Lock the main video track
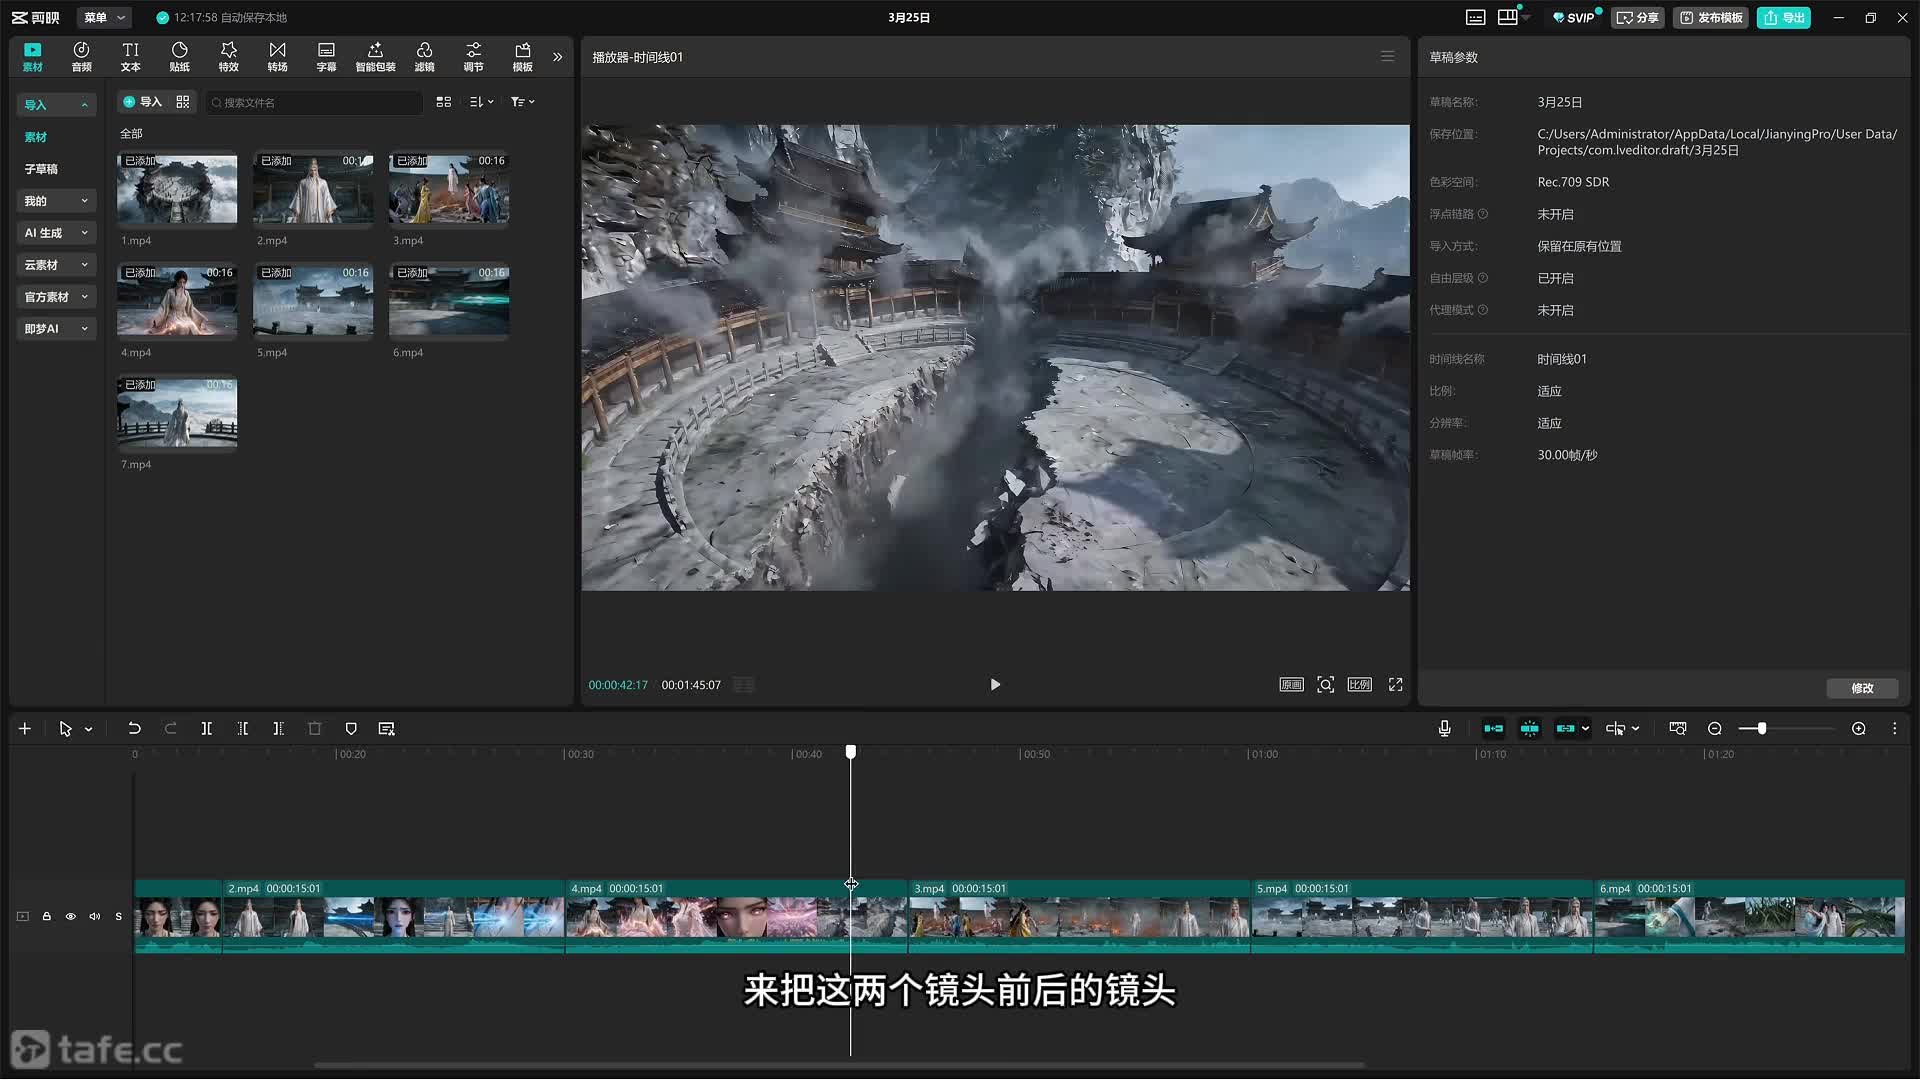Viewport: 1920px width, 1080px height. pos(47,916)
